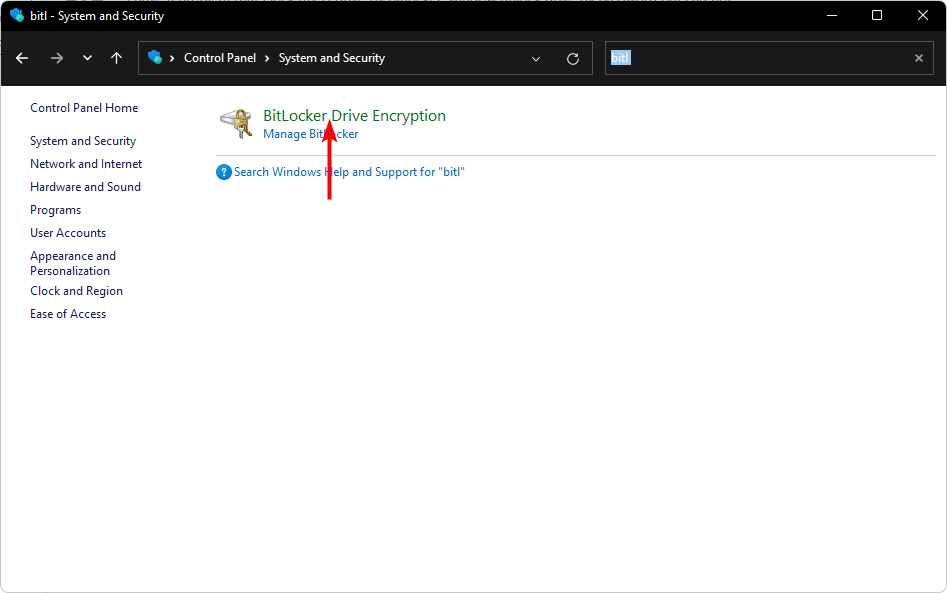This screenshot has height=593, width=947.
Task: Open the Network and Internet category
Action: (x=86, y=164)
